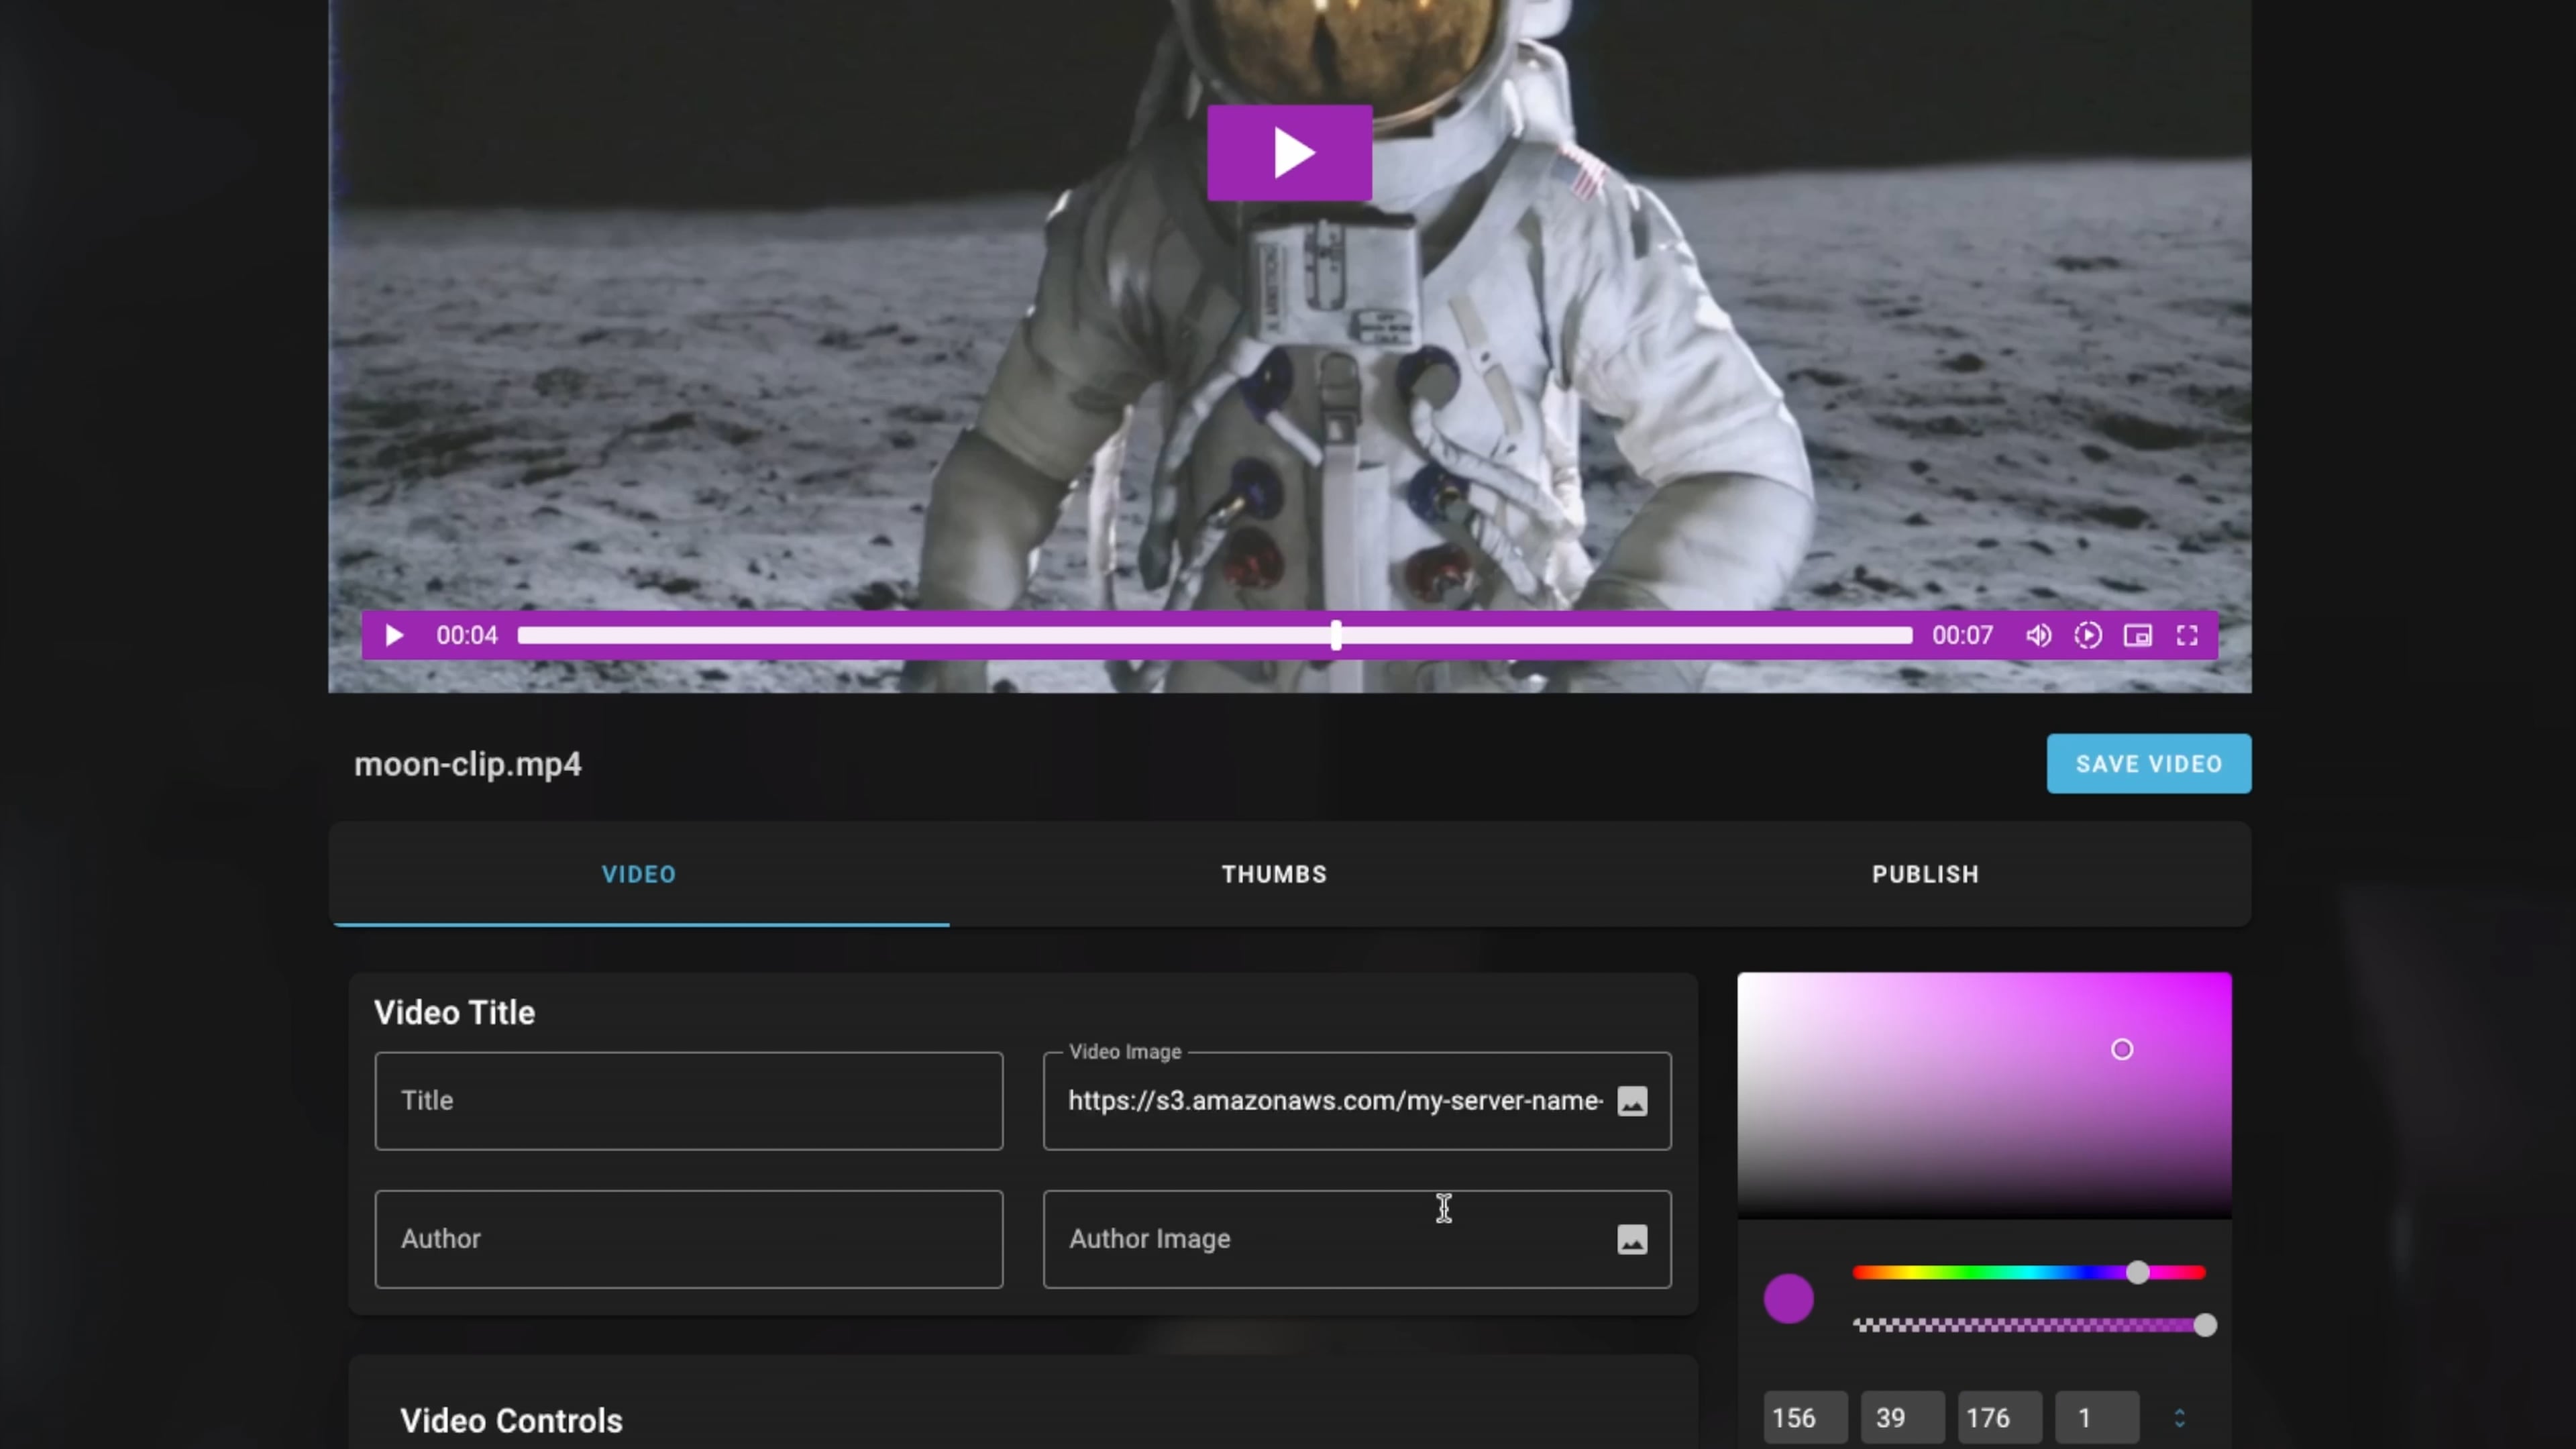Open the Thumbs tab
The width and height of the screenshot is (2576, 1449).
[1274, 874]
